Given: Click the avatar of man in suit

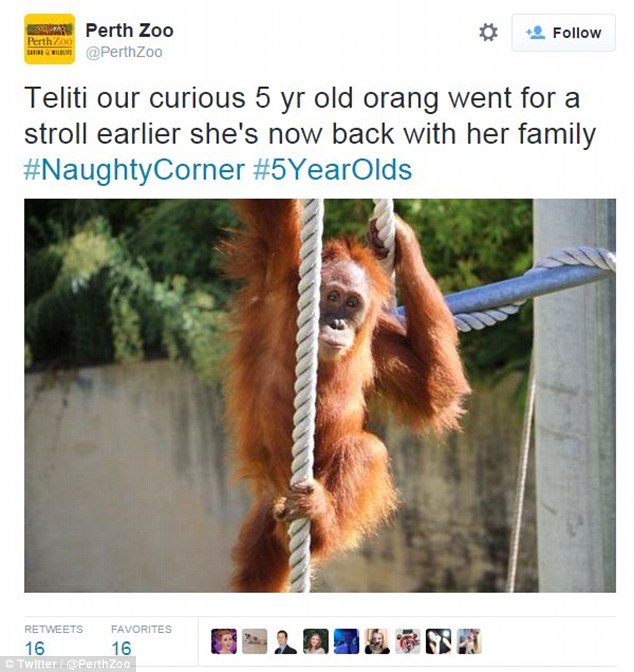Looking at the screenshot, I should tap(285, 641).
